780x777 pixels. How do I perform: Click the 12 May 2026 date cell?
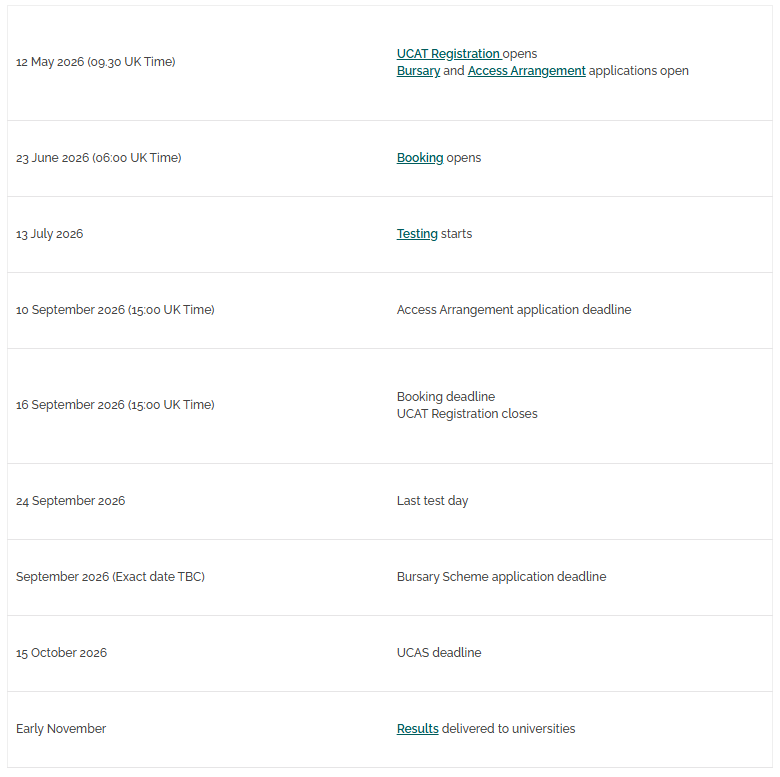click(x=95, y=62)
